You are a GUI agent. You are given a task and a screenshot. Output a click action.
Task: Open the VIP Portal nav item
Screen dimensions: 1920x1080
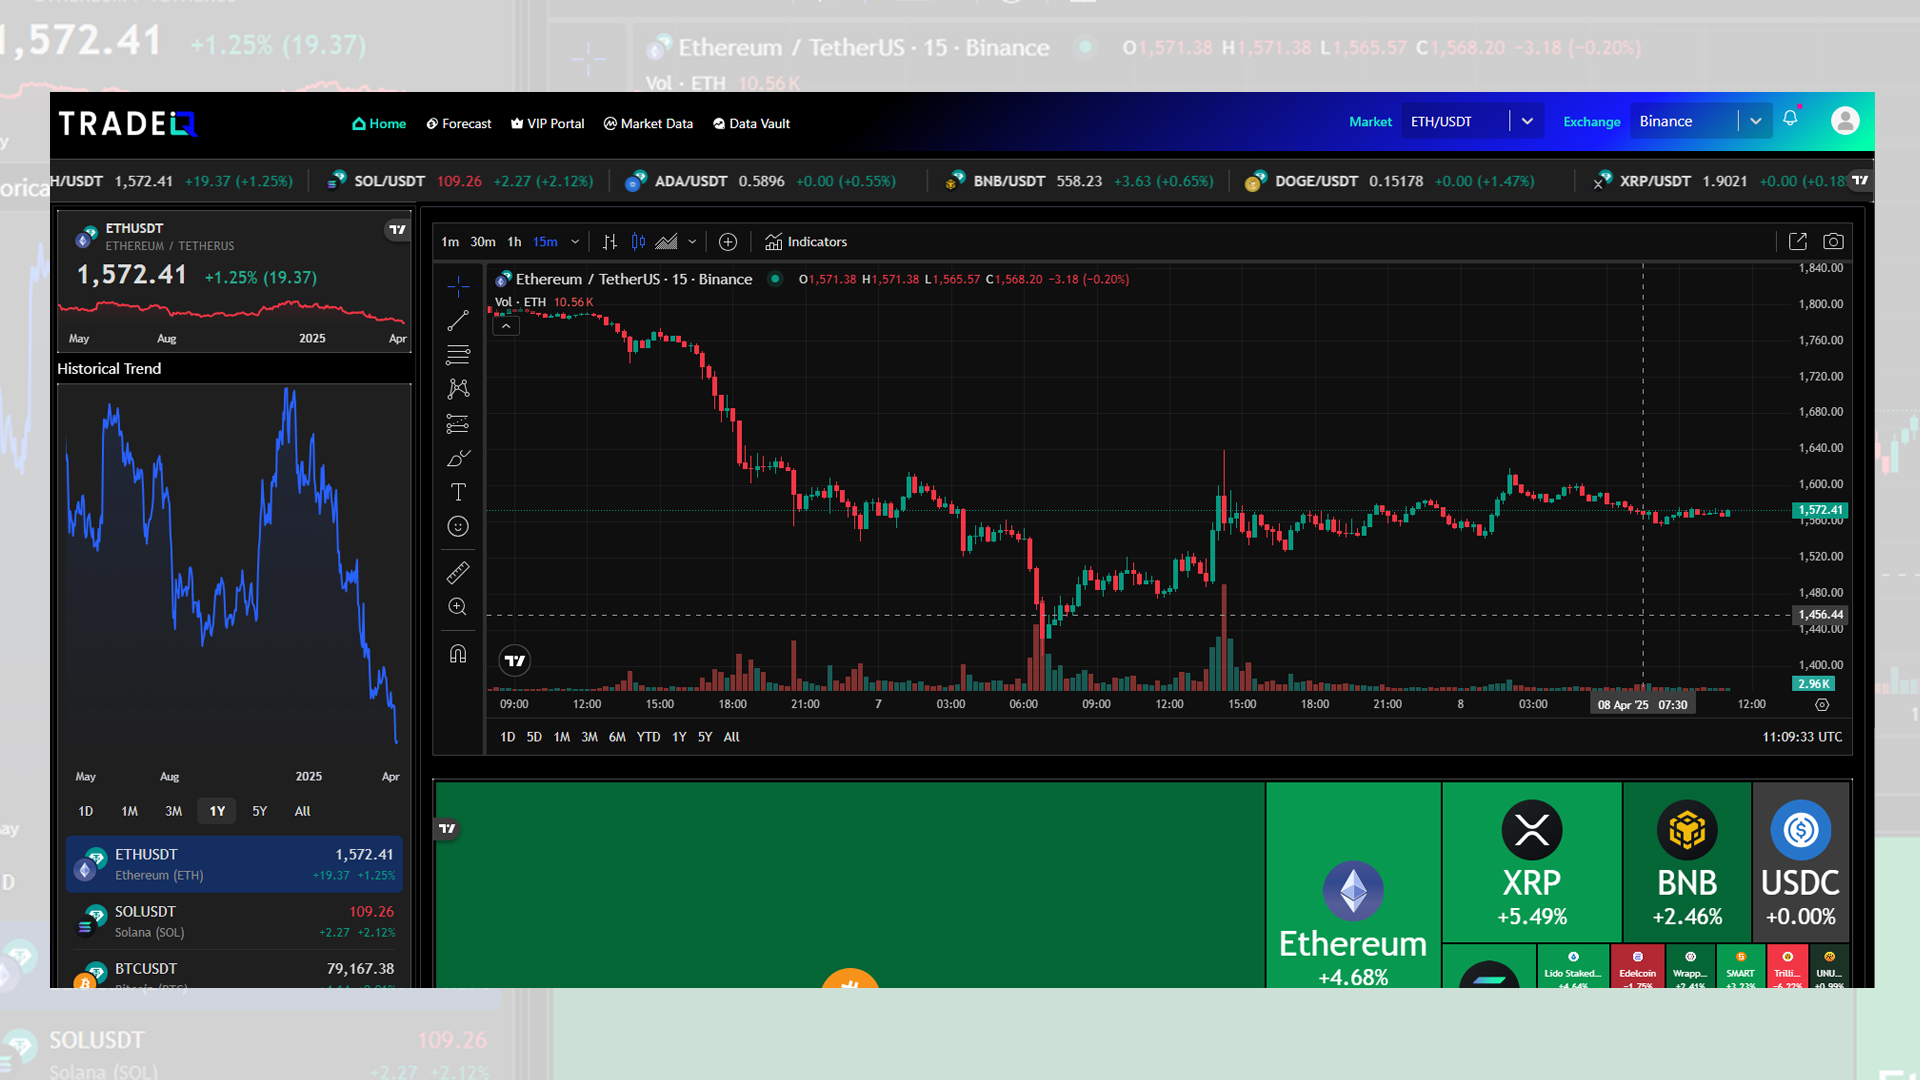coord(548,124)
